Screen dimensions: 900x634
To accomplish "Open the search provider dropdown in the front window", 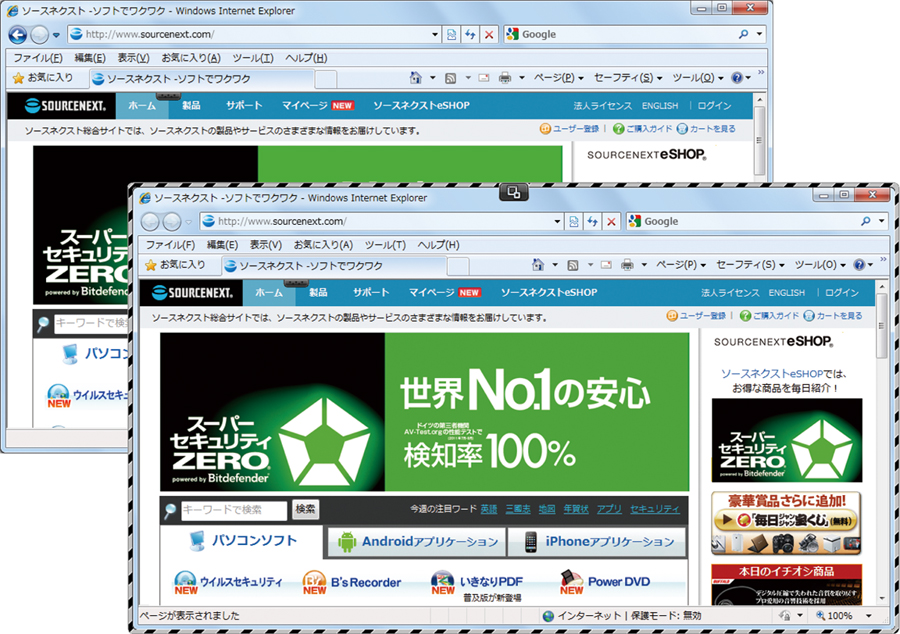I will [x=882, y=221].
